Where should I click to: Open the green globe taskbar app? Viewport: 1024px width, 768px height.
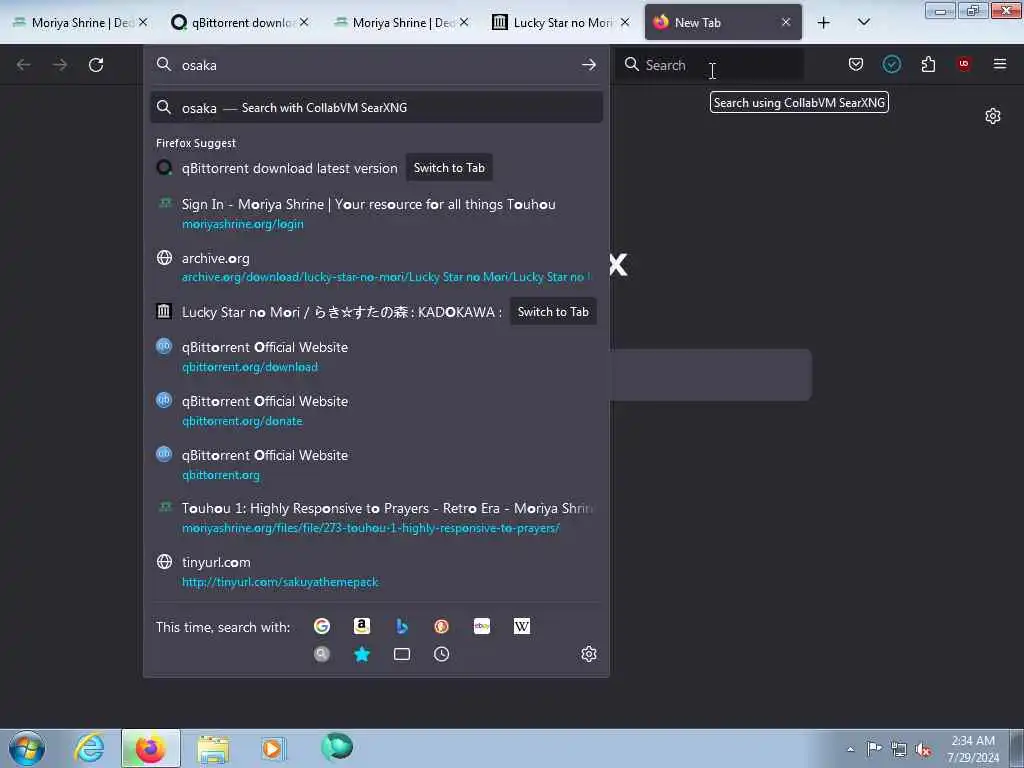tap(337, 747)
